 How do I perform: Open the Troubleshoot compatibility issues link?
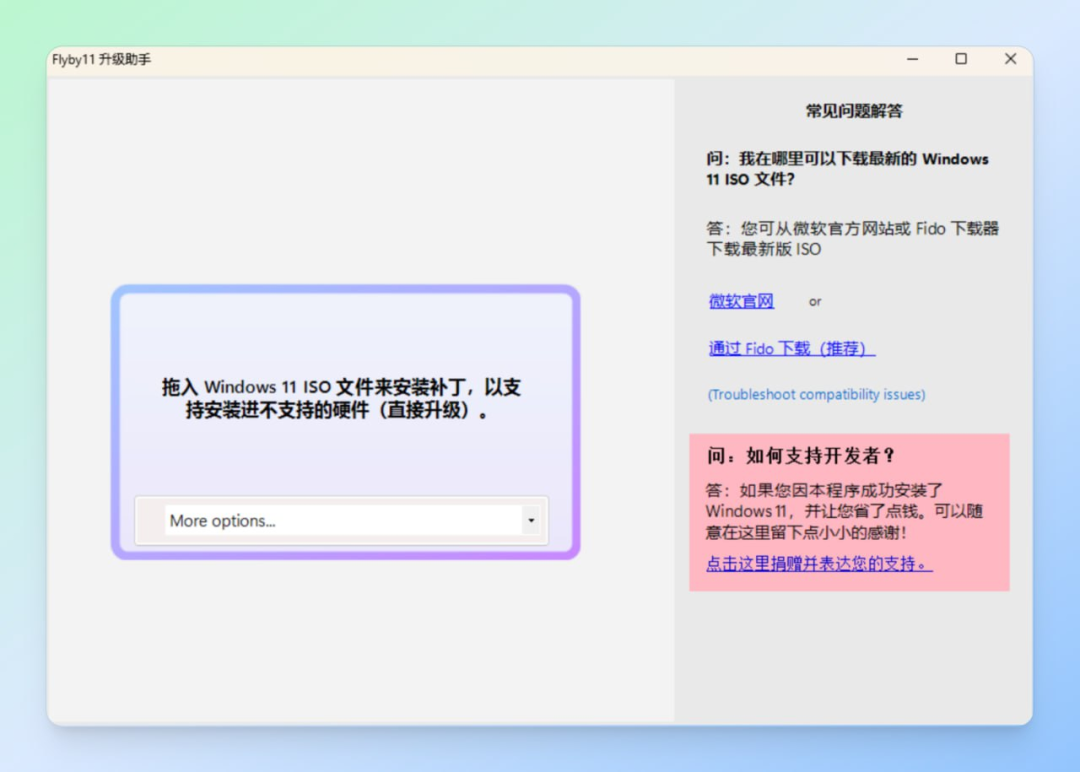point(816,394)
